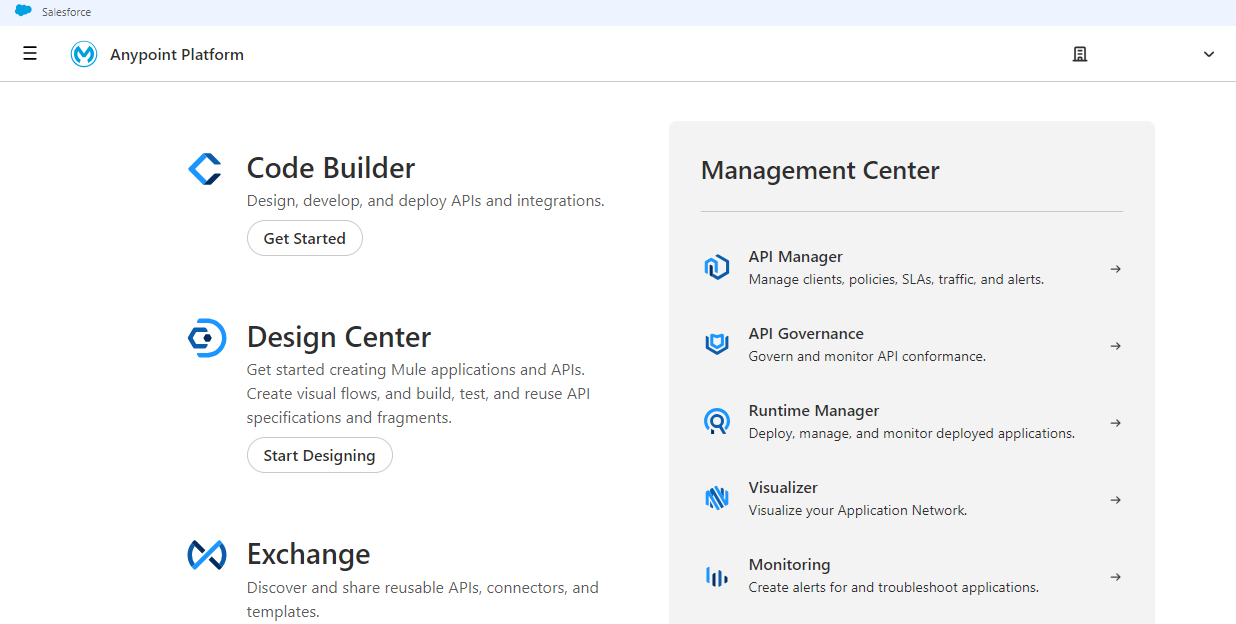Click the Anypoint Platform title text
Image resolution: width=1236 pixels, height=624 pixels.
click(177, 55)
